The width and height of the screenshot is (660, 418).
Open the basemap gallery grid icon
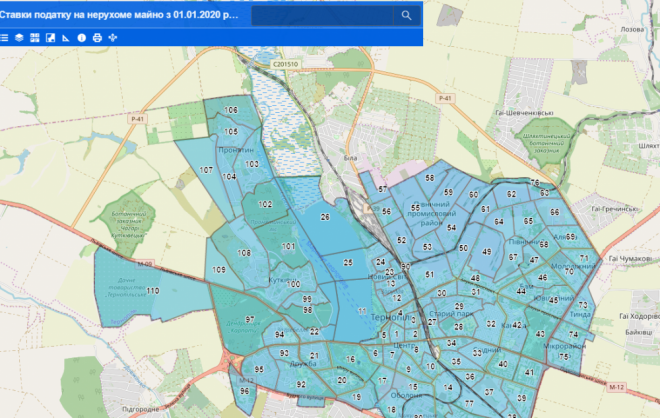(x=34, y=37)
